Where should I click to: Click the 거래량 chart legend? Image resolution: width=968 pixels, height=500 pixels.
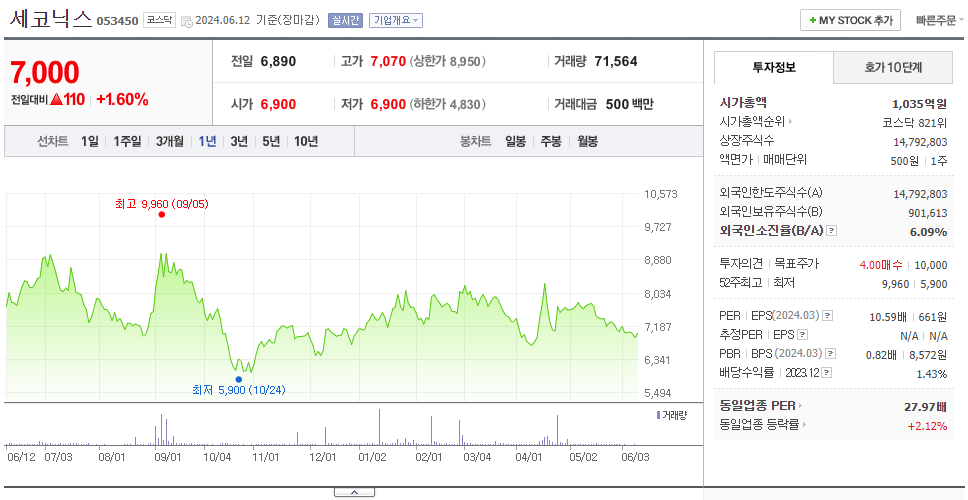[x=672, y=415]
